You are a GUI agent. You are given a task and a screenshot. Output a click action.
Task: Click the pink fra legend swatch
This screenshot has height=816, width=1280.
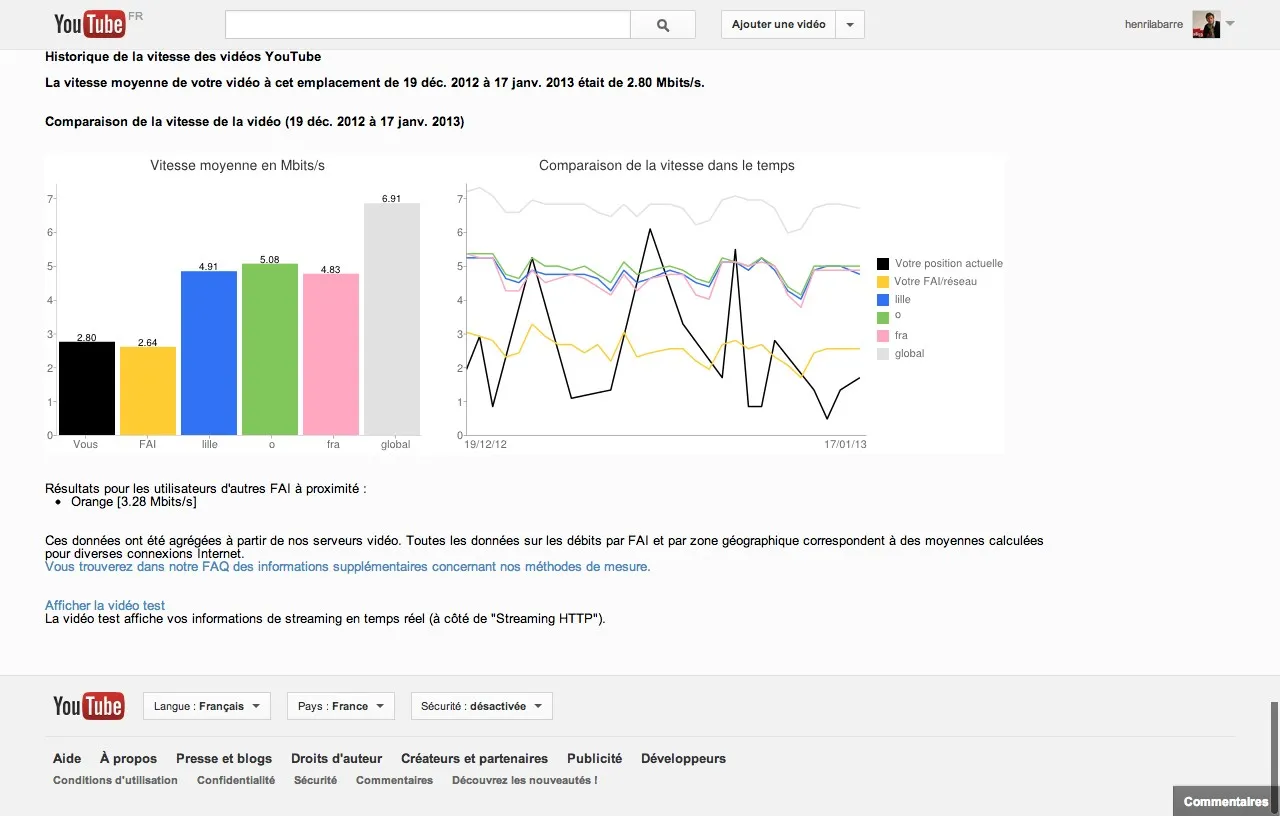[883, 336]
